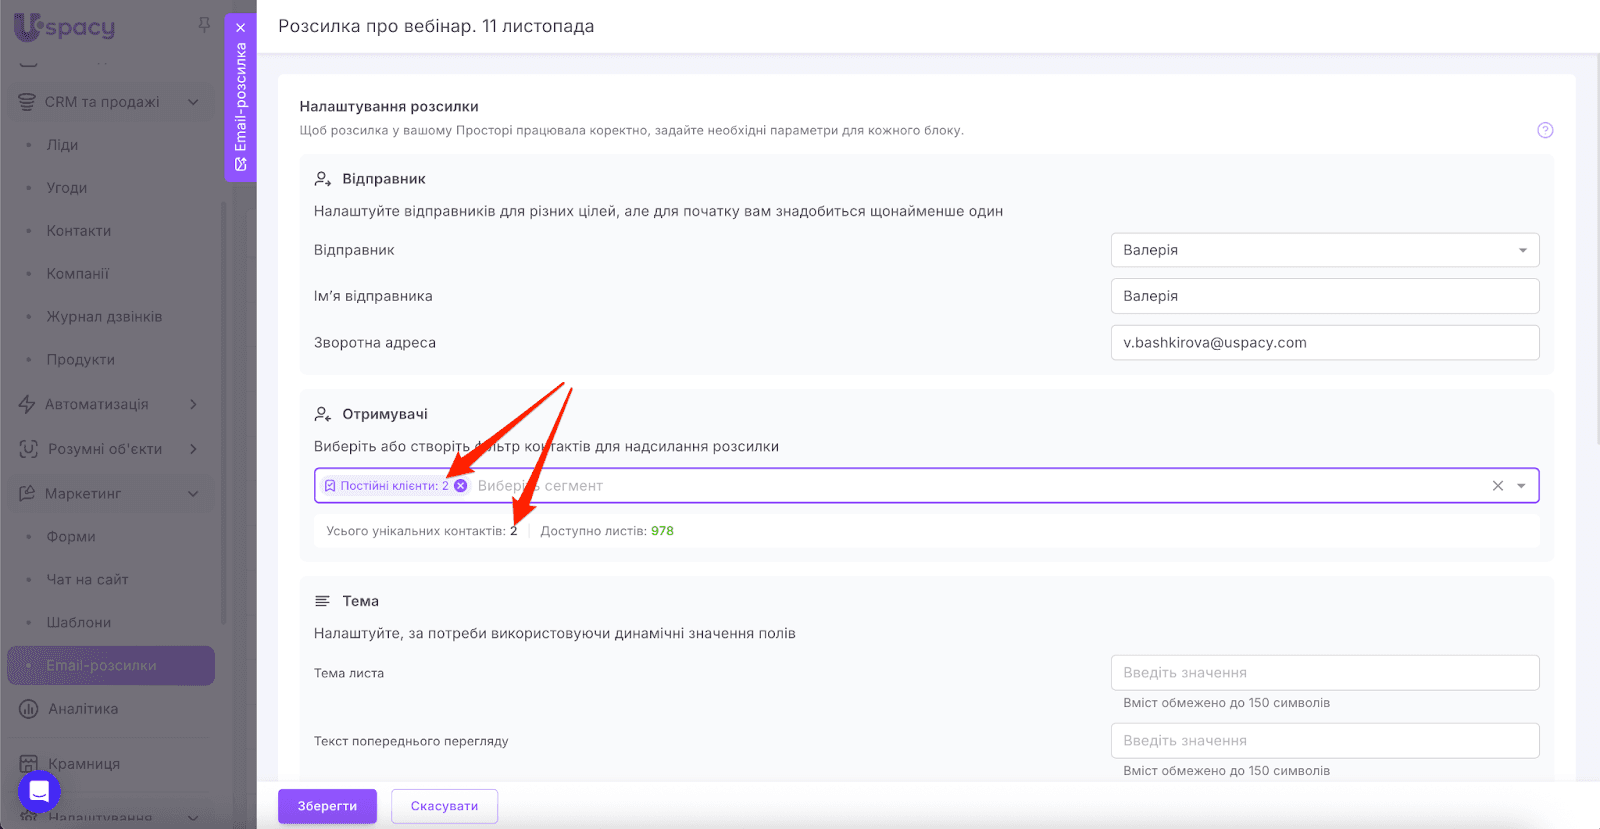Expand the segment selection dropdown arrow
The image size is (1600, 829).
(1521, 486)
